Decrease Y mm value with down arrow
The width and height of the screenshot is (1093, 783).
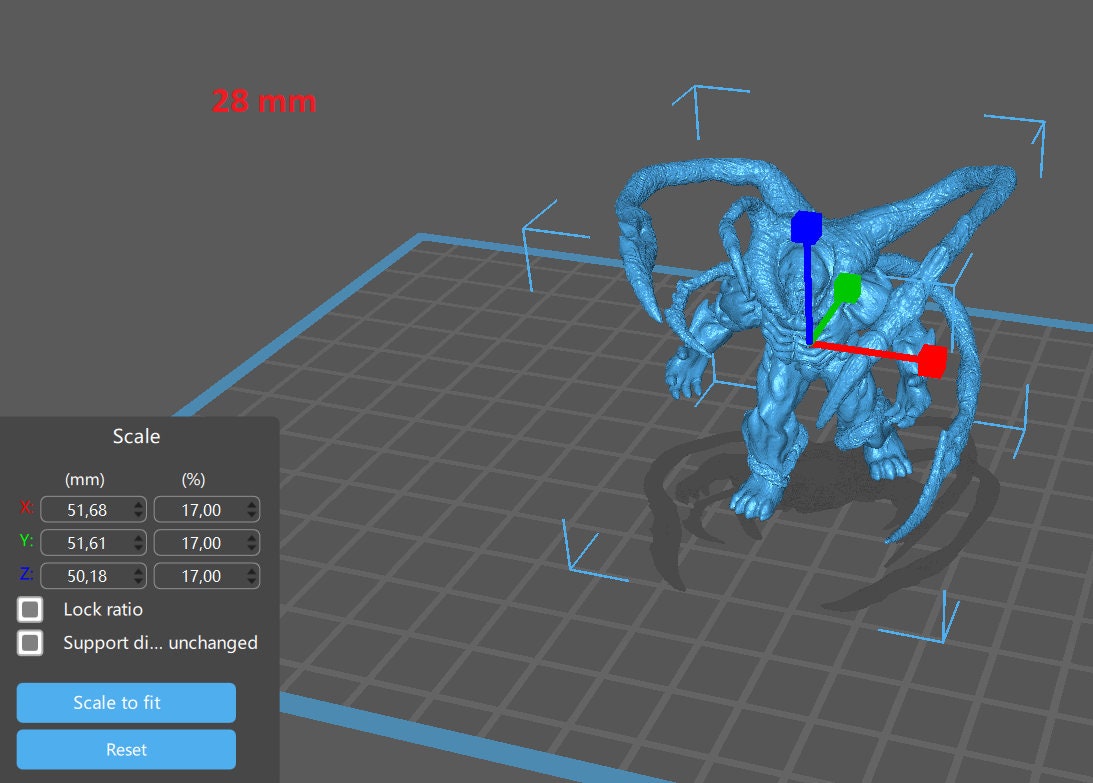coord(138,549)
